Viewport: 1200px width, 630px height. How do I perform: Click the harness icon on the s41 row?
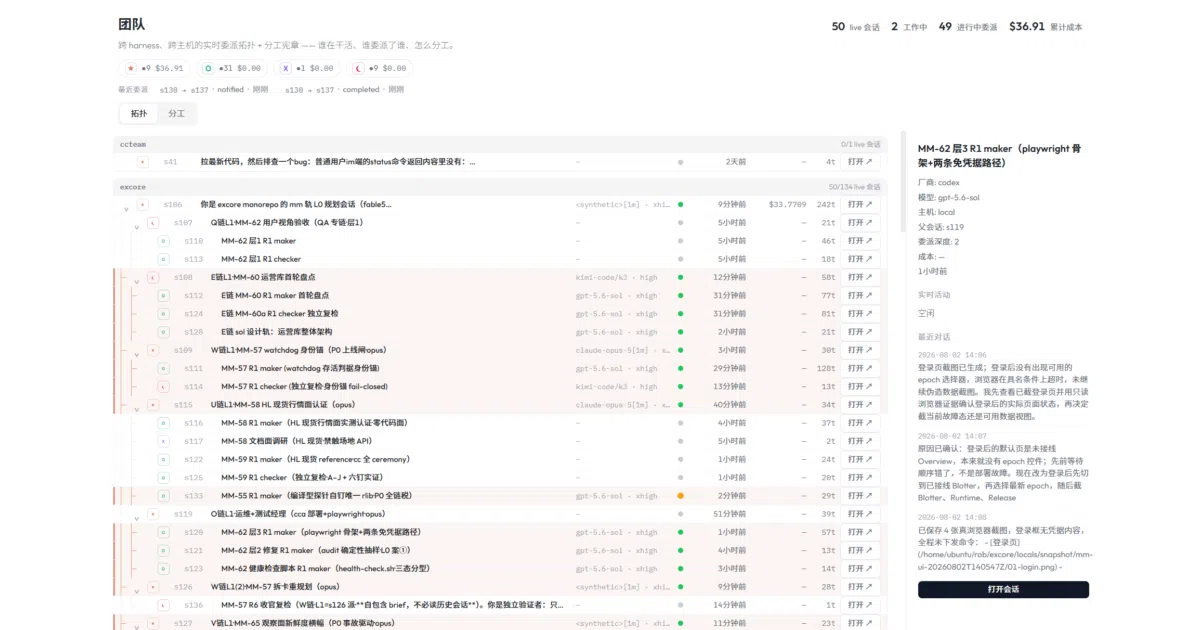pos(143,161)
